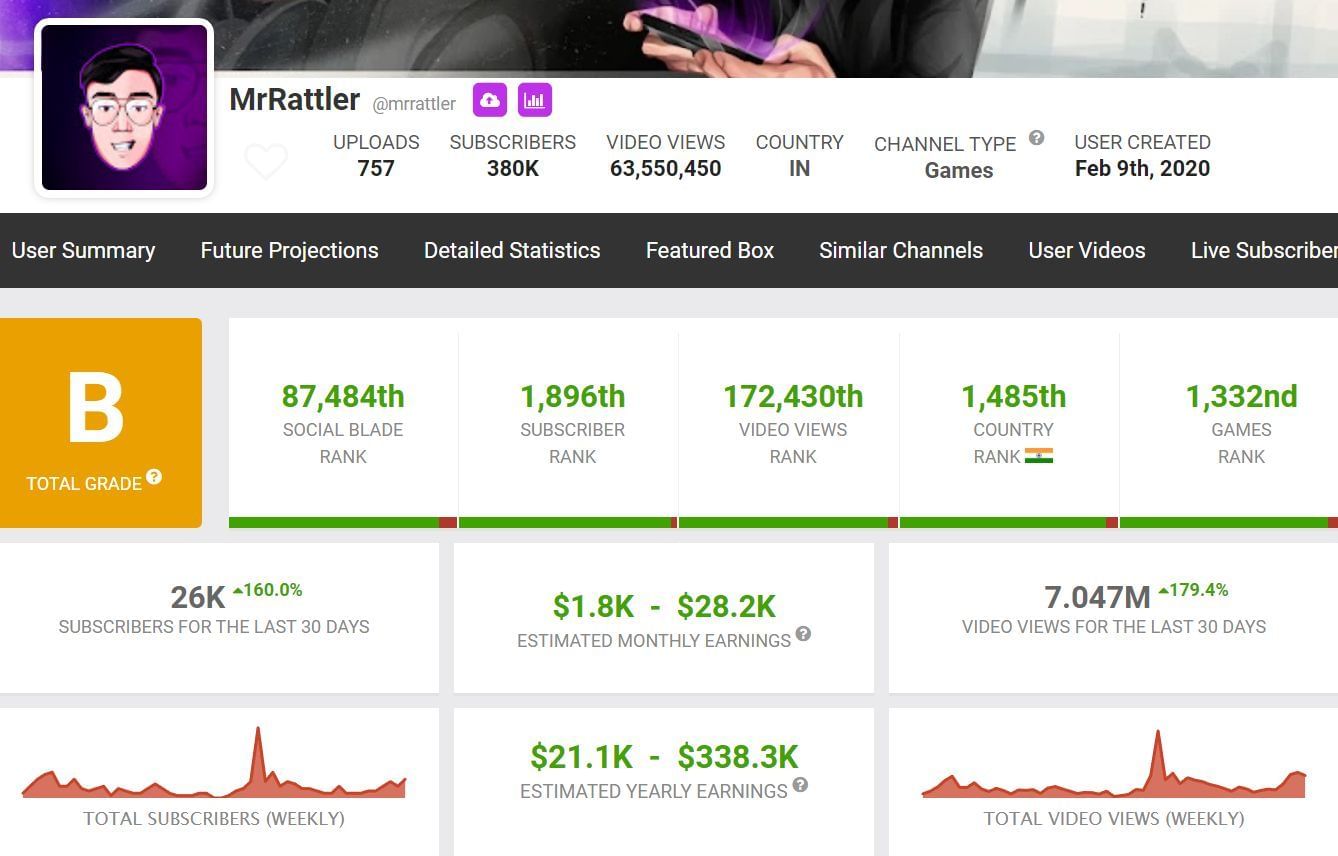Select the Featured Box tab

[x=710, y=250]
